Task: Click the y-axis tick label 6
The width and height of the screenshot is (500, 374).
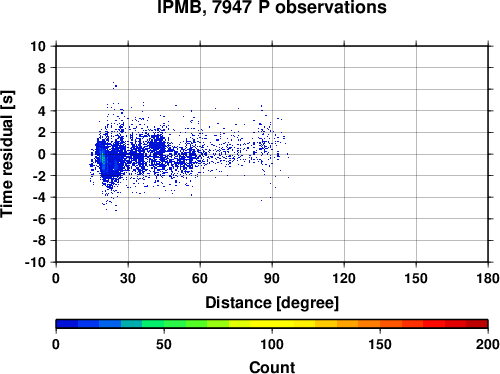Action: tap(42, 90)
